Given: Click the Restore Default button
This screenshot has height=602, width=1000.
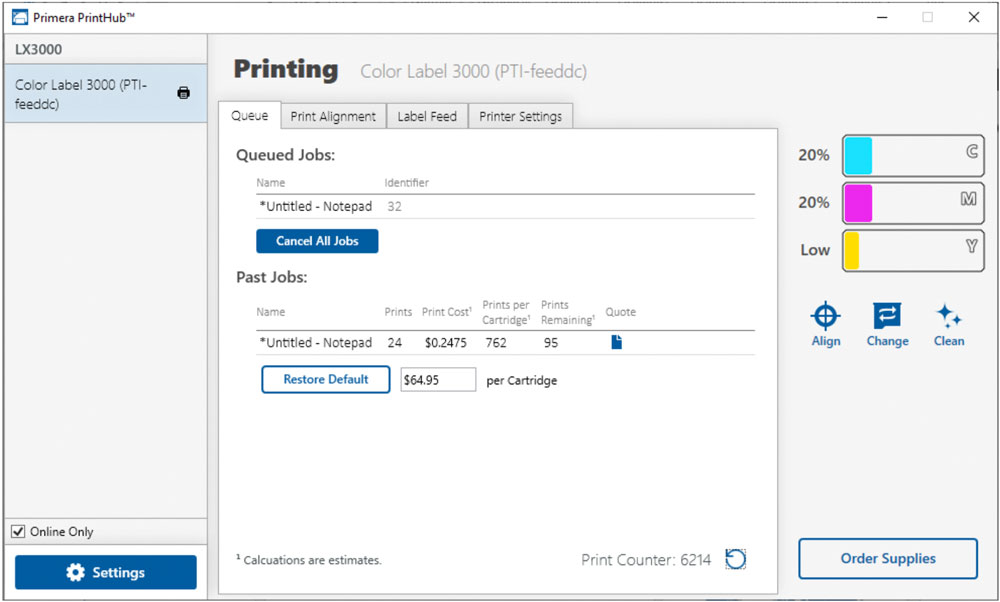Looking at the screenshot, I should click(x=326, y=379).
